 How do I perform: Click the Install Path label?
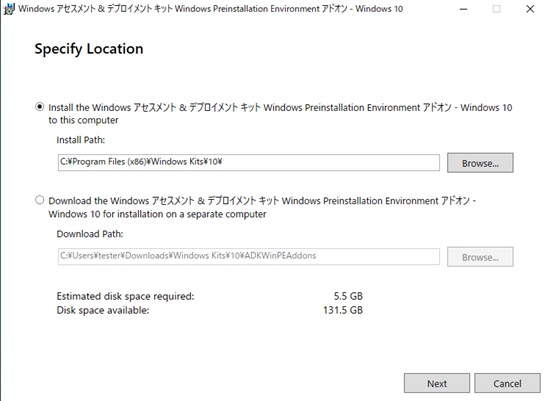pos(81,140)
